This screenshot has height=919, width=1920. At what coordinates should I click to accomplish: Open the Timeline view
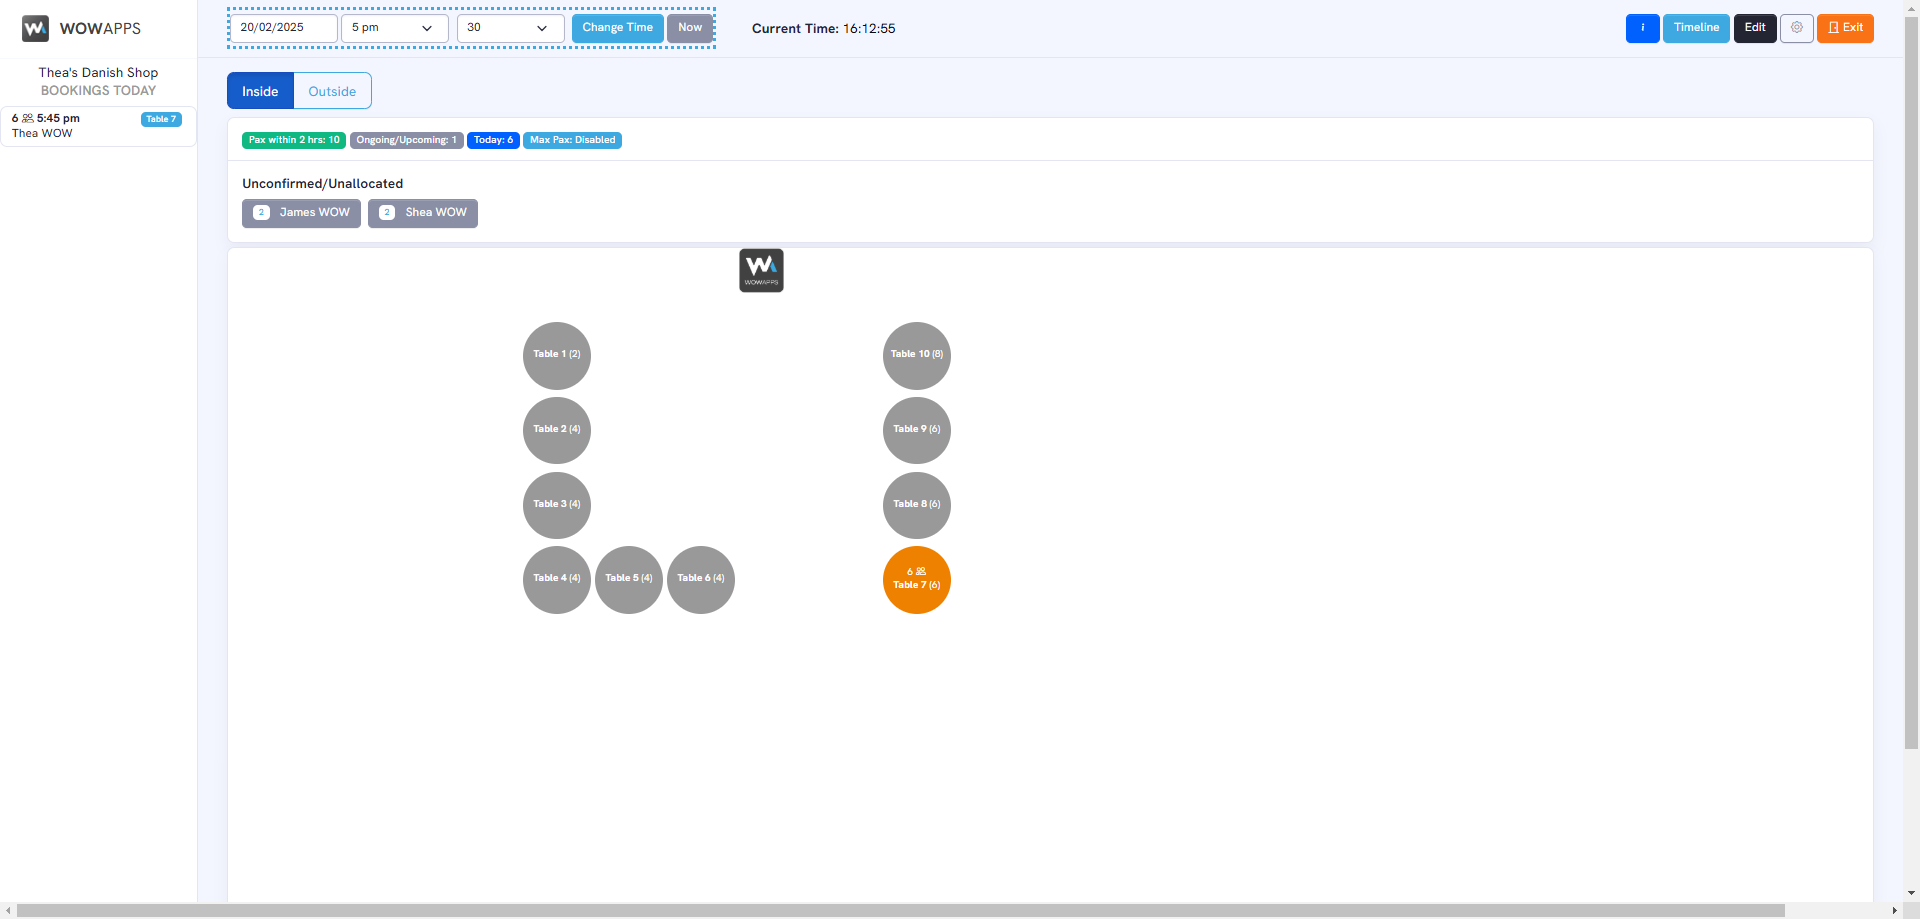[1696, 28]
